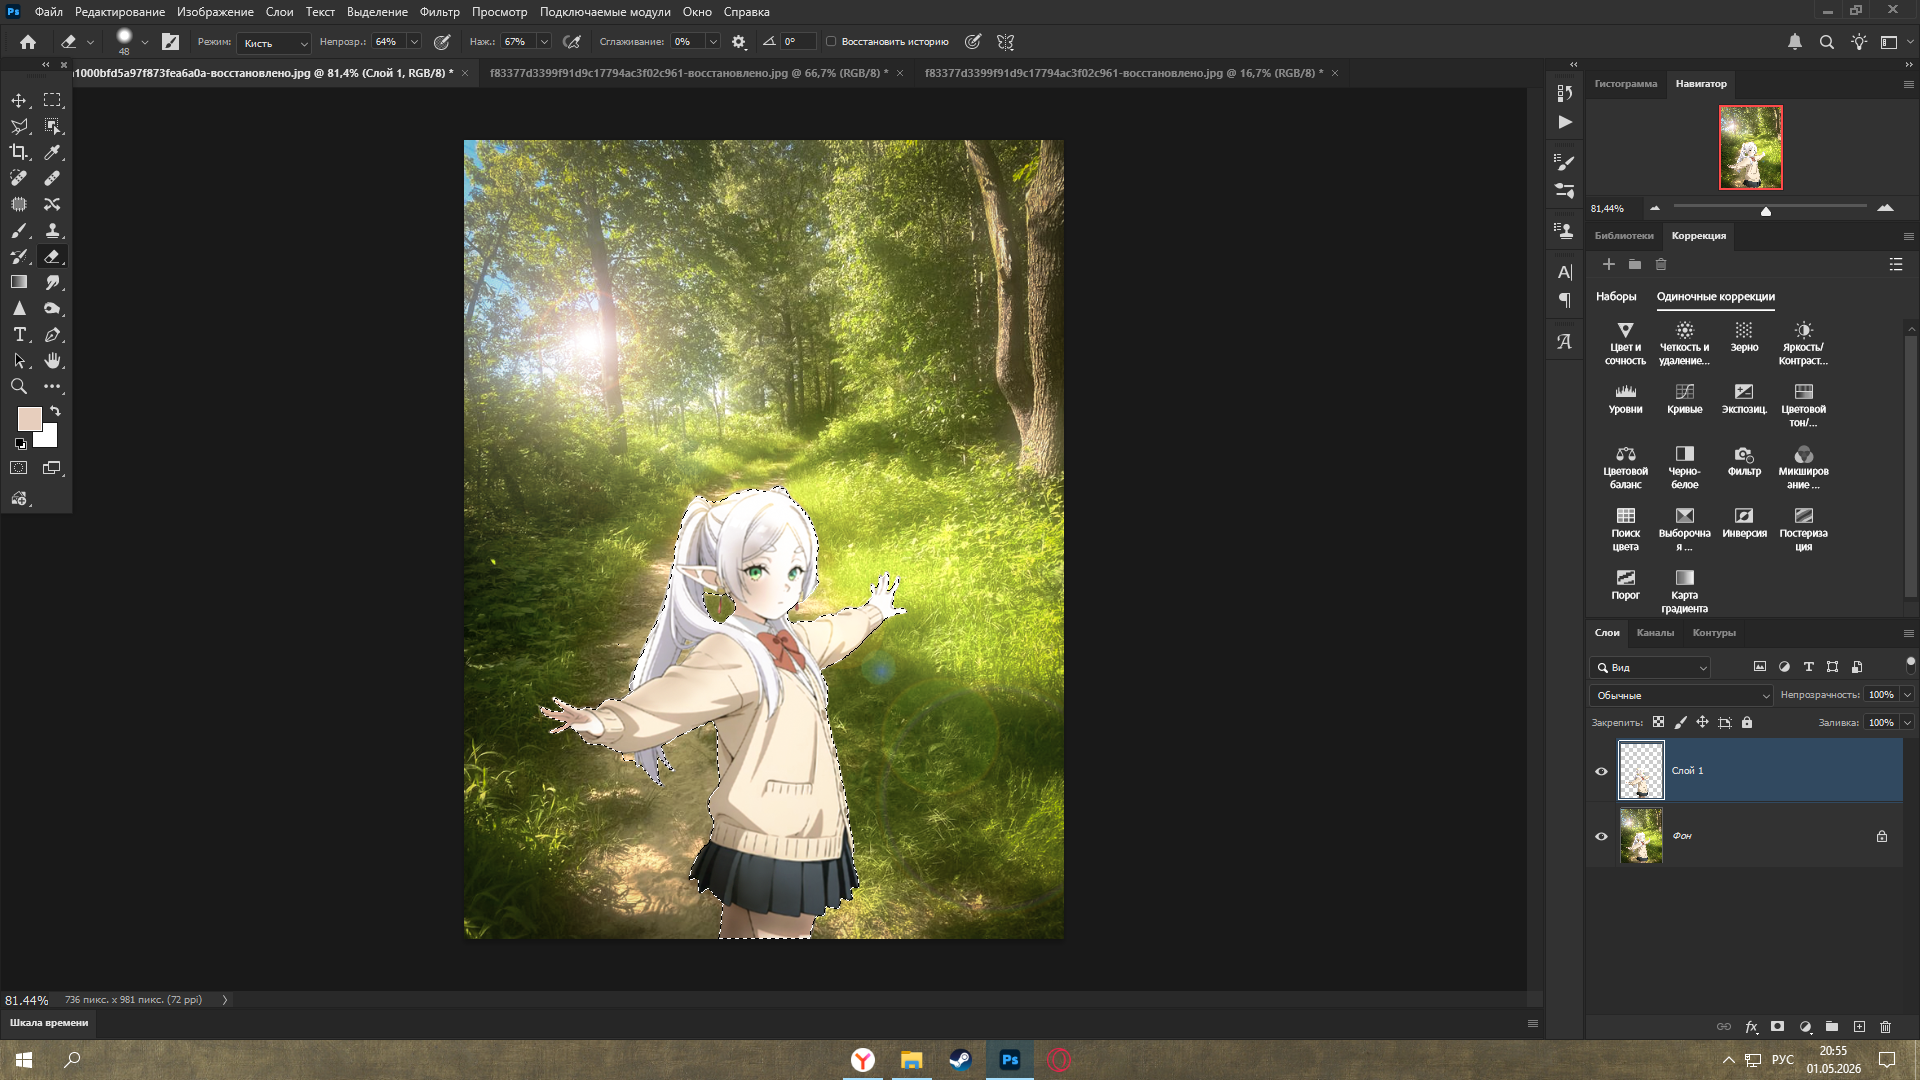Open the Режим mode dropdown
The height and width of the screenshot is (1080, 1920).
(x=275, y=43)
